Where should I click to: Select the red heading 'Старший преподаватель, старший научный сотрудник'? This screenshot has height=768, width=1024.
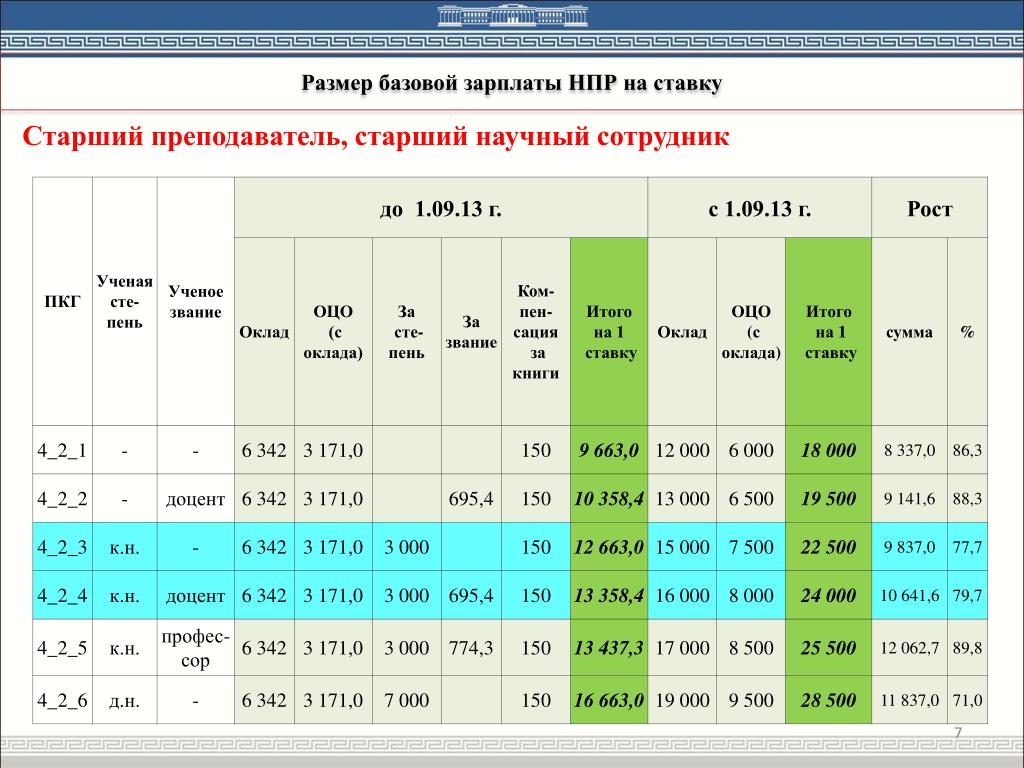tap(376, 136)
